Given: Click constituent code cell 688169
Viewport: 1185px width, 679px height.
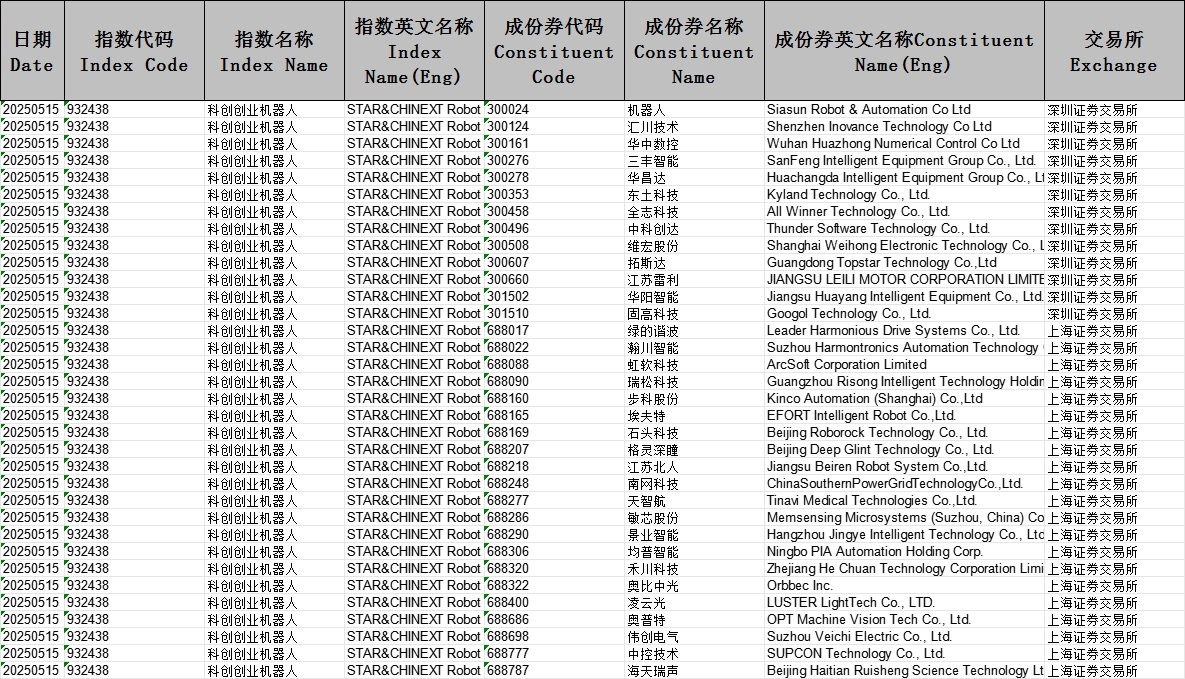Looking at the screenshot, I should (554, 433).
